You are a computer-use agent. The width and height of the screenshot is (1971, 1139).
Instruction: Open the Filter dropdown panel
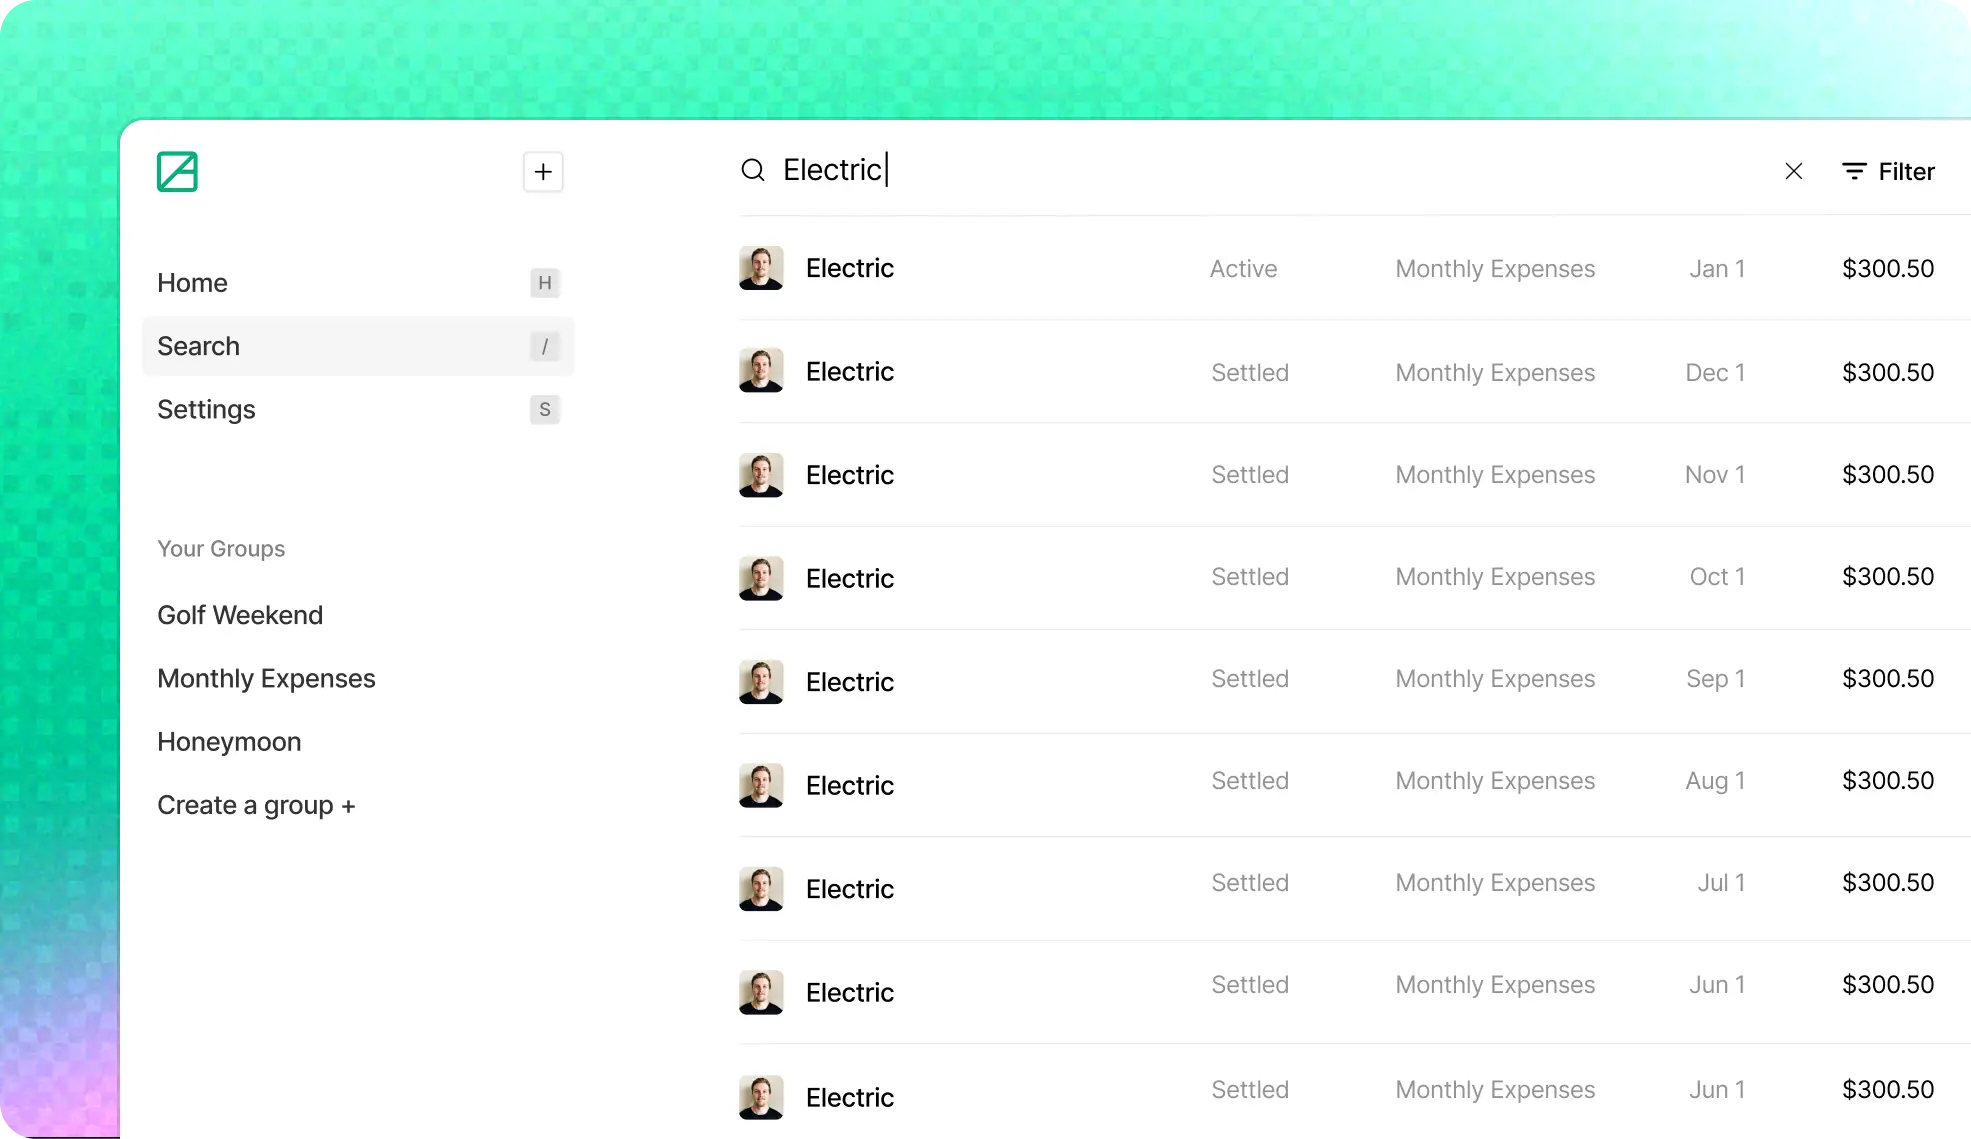click(1888, 171)
